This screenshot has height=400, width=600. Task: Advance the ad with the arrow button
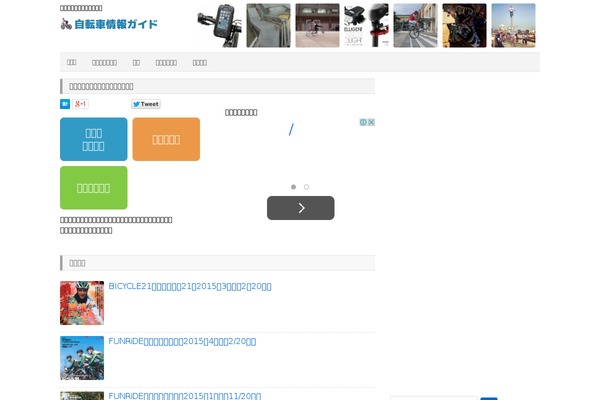[301, 208]
